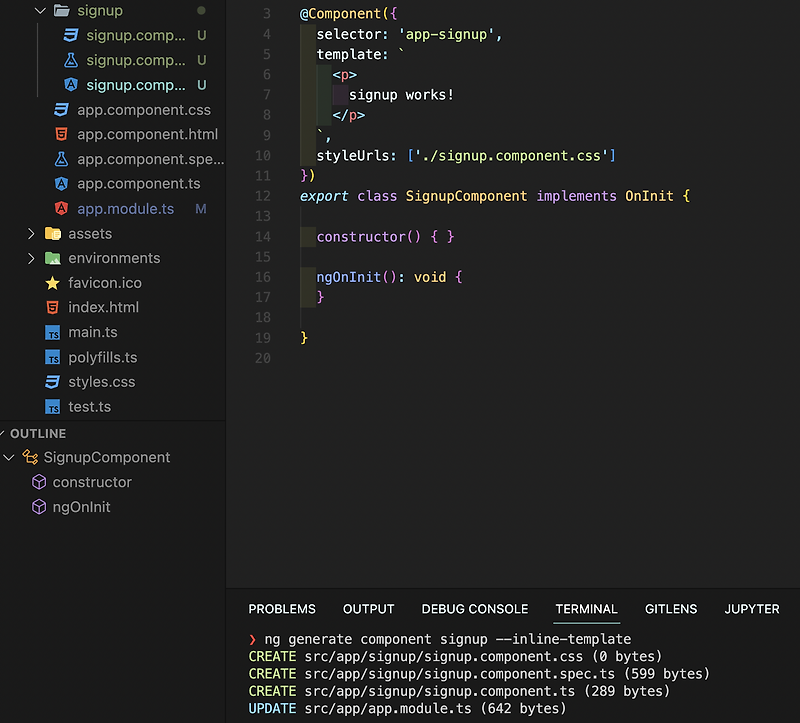Click the TypeScript icon next to main.ts
This screenshot has width=800, height=723.
pyautogui.click(x=53, y=332)
